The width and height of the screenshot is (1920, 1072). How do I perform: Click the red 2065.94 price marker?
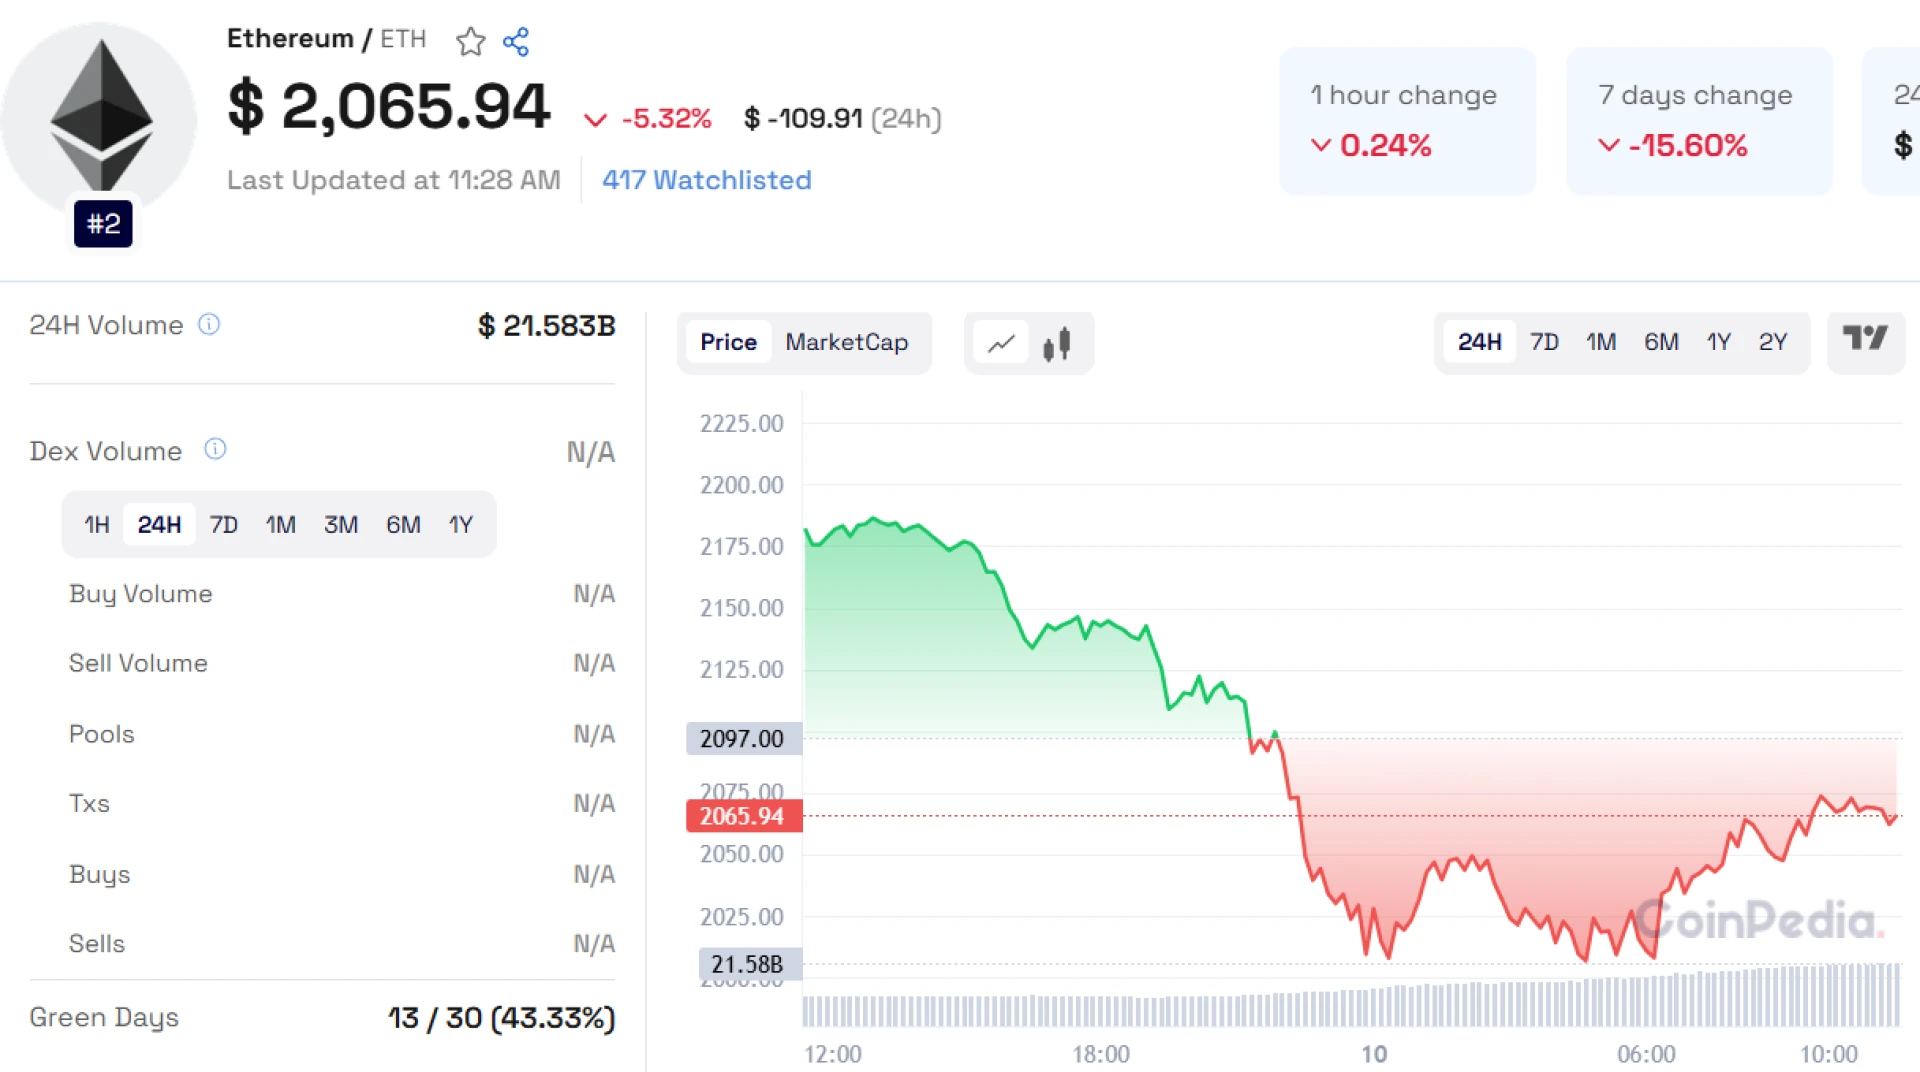(743, 816)
